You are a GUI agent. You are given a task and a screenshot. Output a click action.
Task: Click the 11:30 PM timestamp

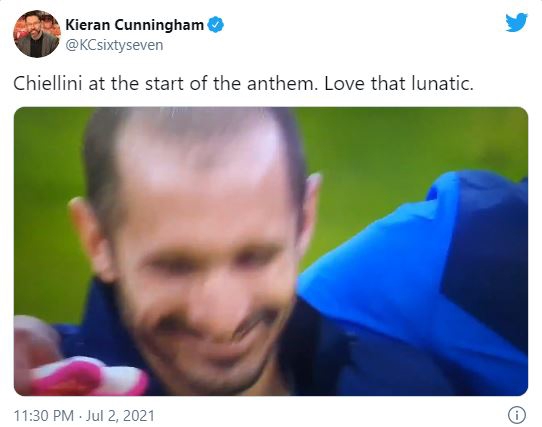(x=44, y=416)
